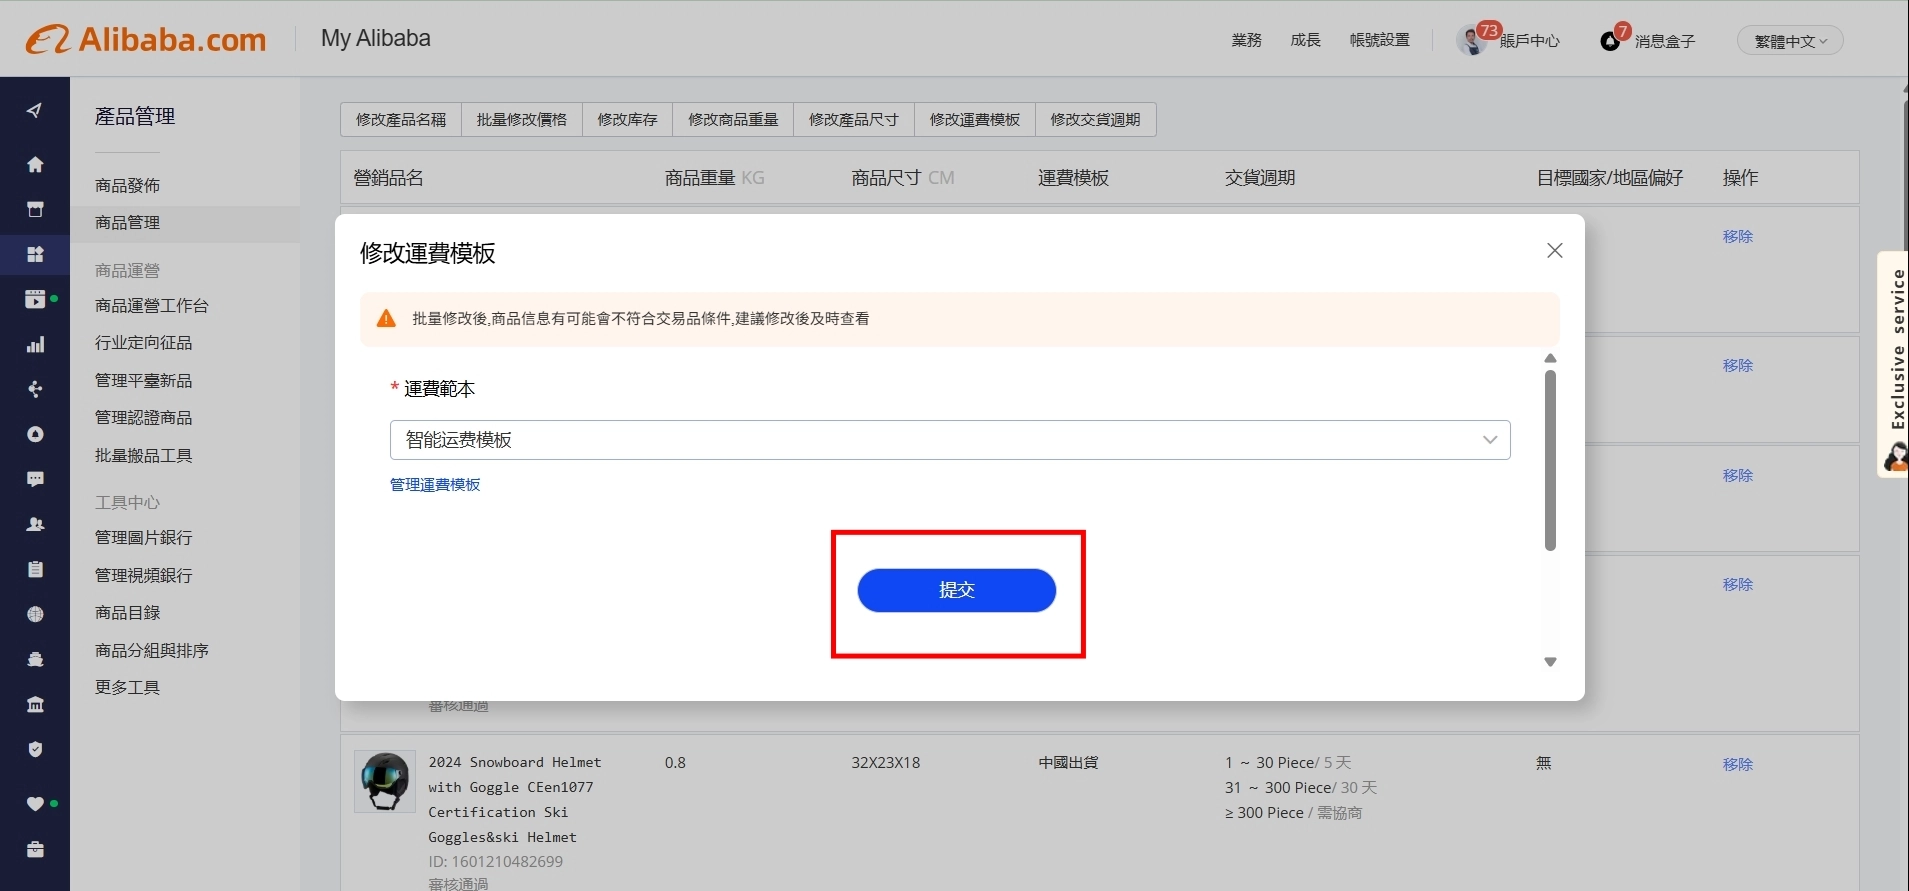
Task: Open the 管理運費模板 link
Action: (x=435, y=484)
